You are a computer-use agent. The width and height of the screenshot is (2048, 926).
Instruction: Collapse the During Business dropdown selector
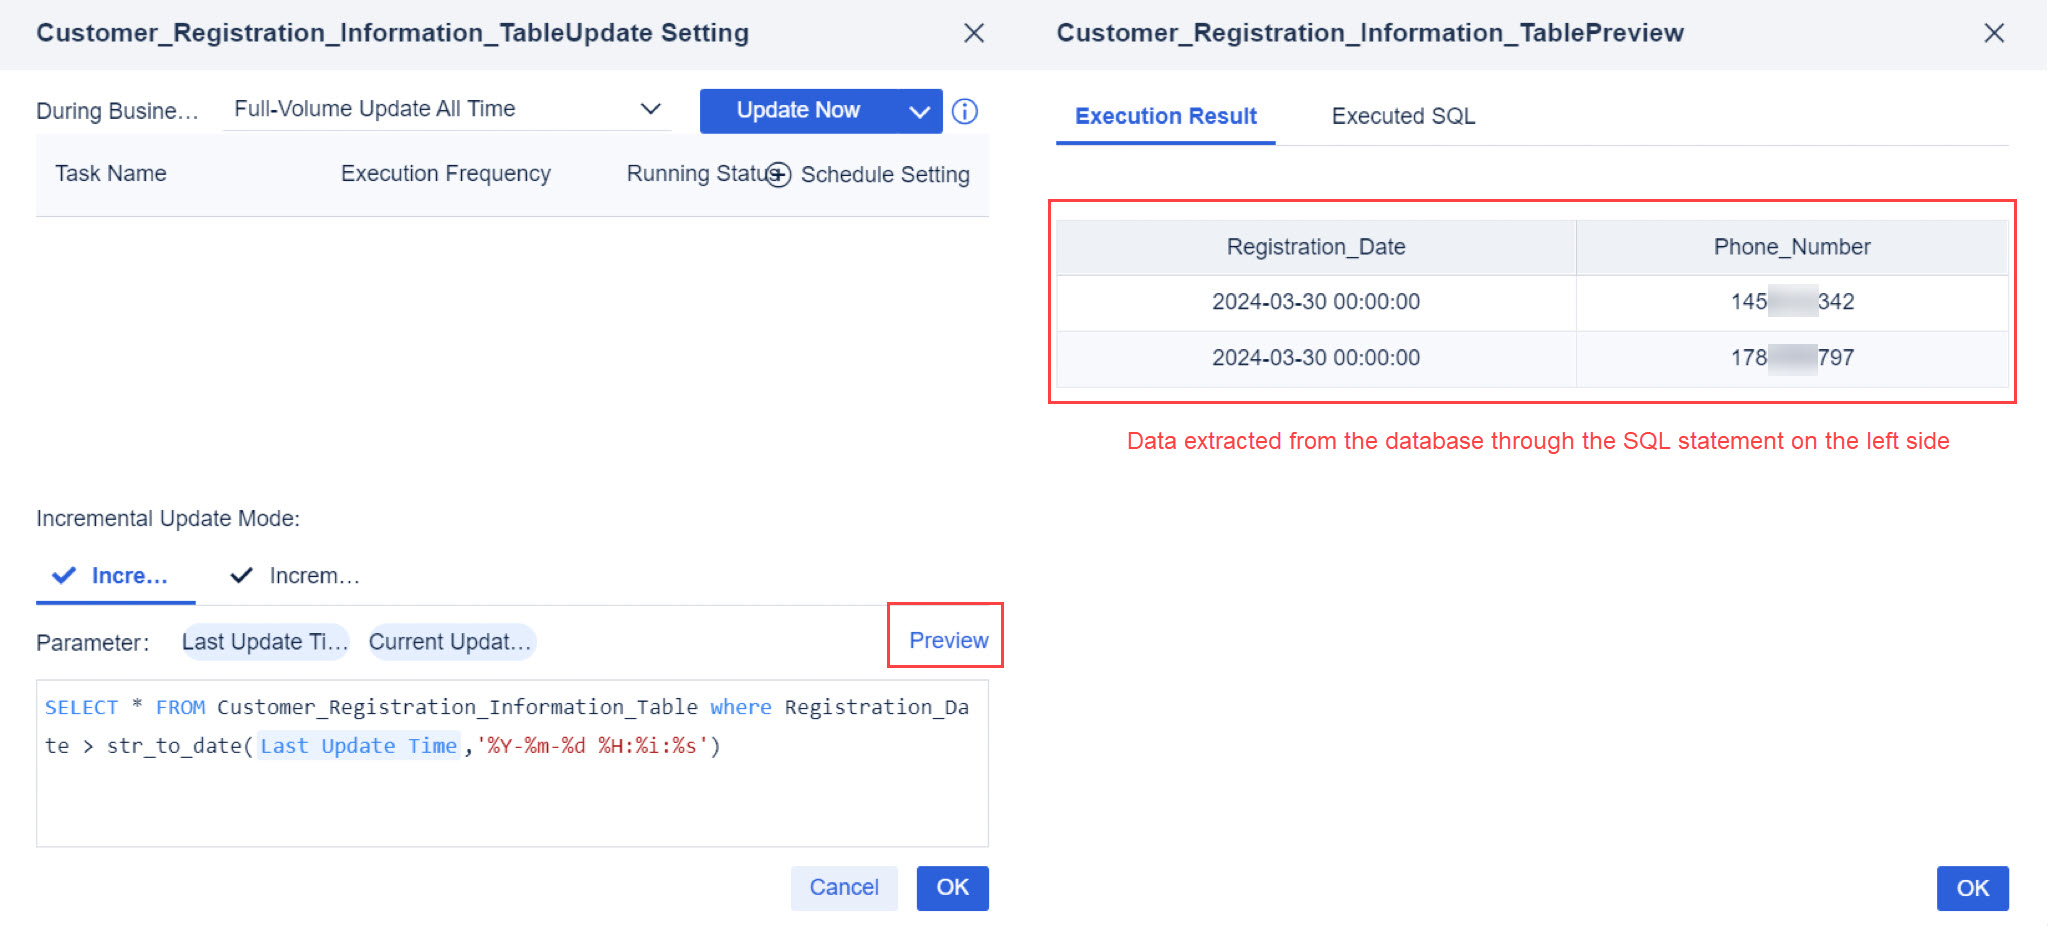[651, 108]
